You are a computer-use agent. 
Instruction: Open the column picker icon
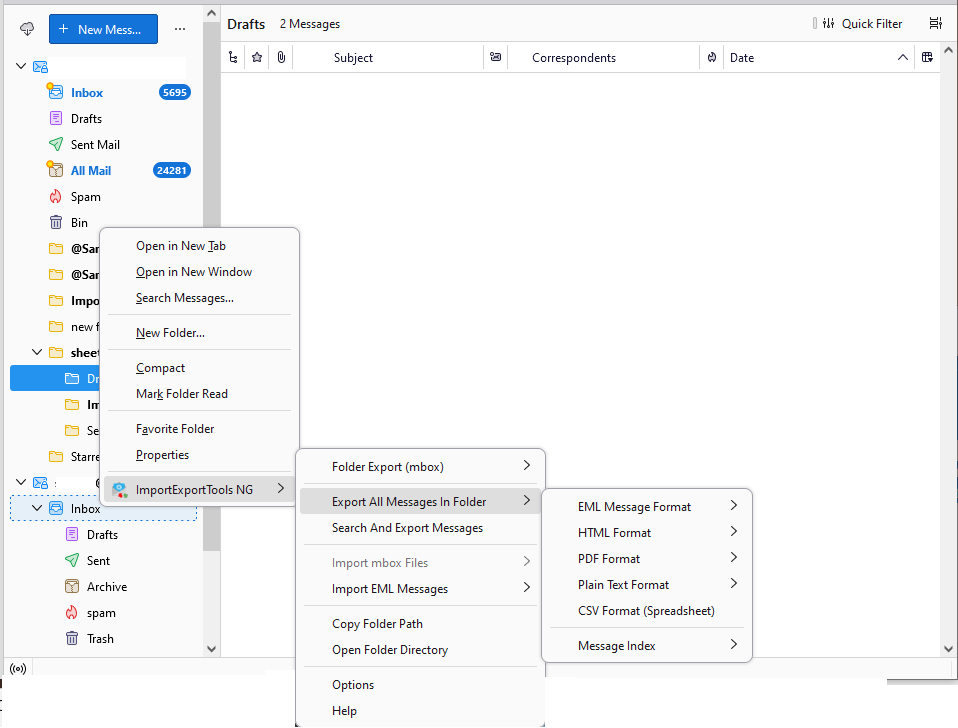tap(927, 57)
